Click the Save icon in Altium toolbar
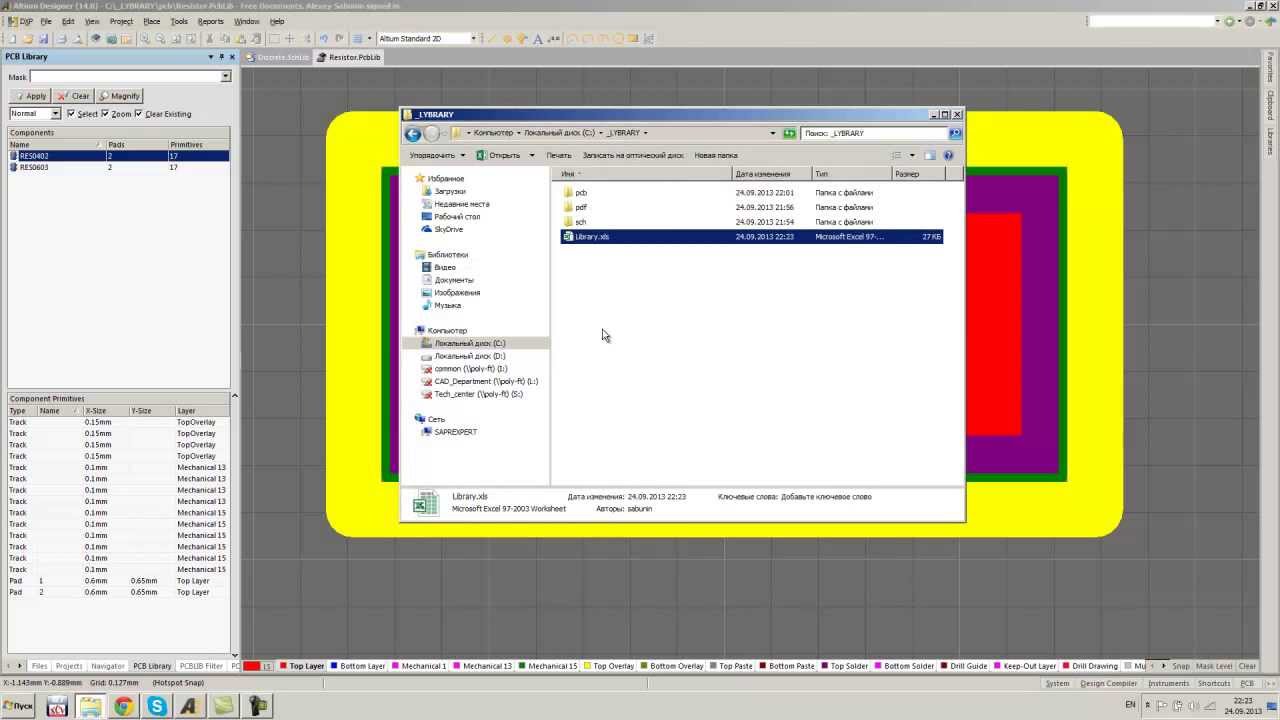The image size is (1280, 720). (44, 38)
